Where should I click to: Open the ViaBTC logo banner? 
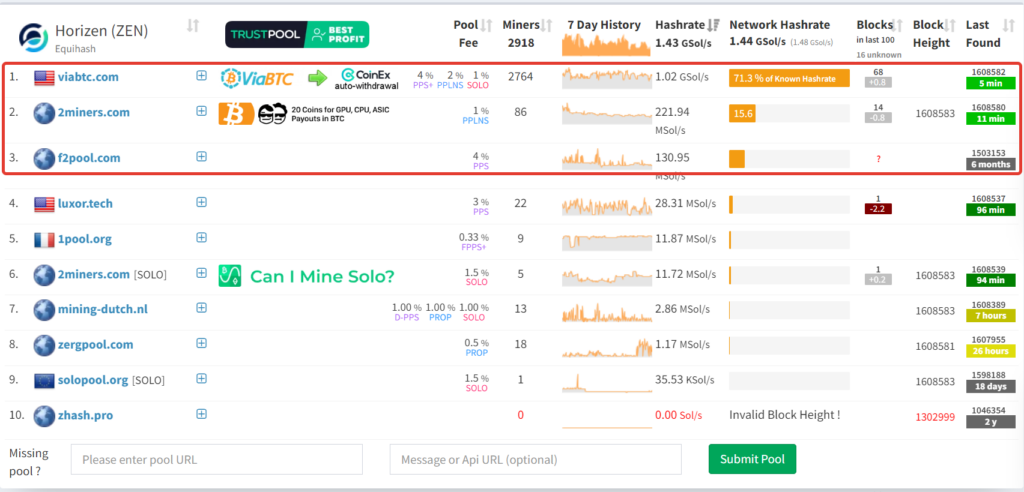[x=257, y=78]
